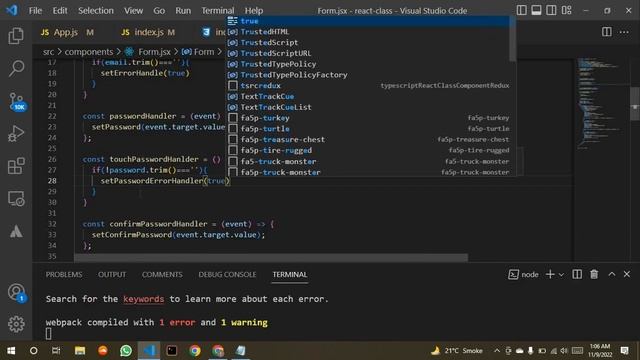Open the Selection menu
The height and width of the screenshot is (360, 640).
(96, 11)
